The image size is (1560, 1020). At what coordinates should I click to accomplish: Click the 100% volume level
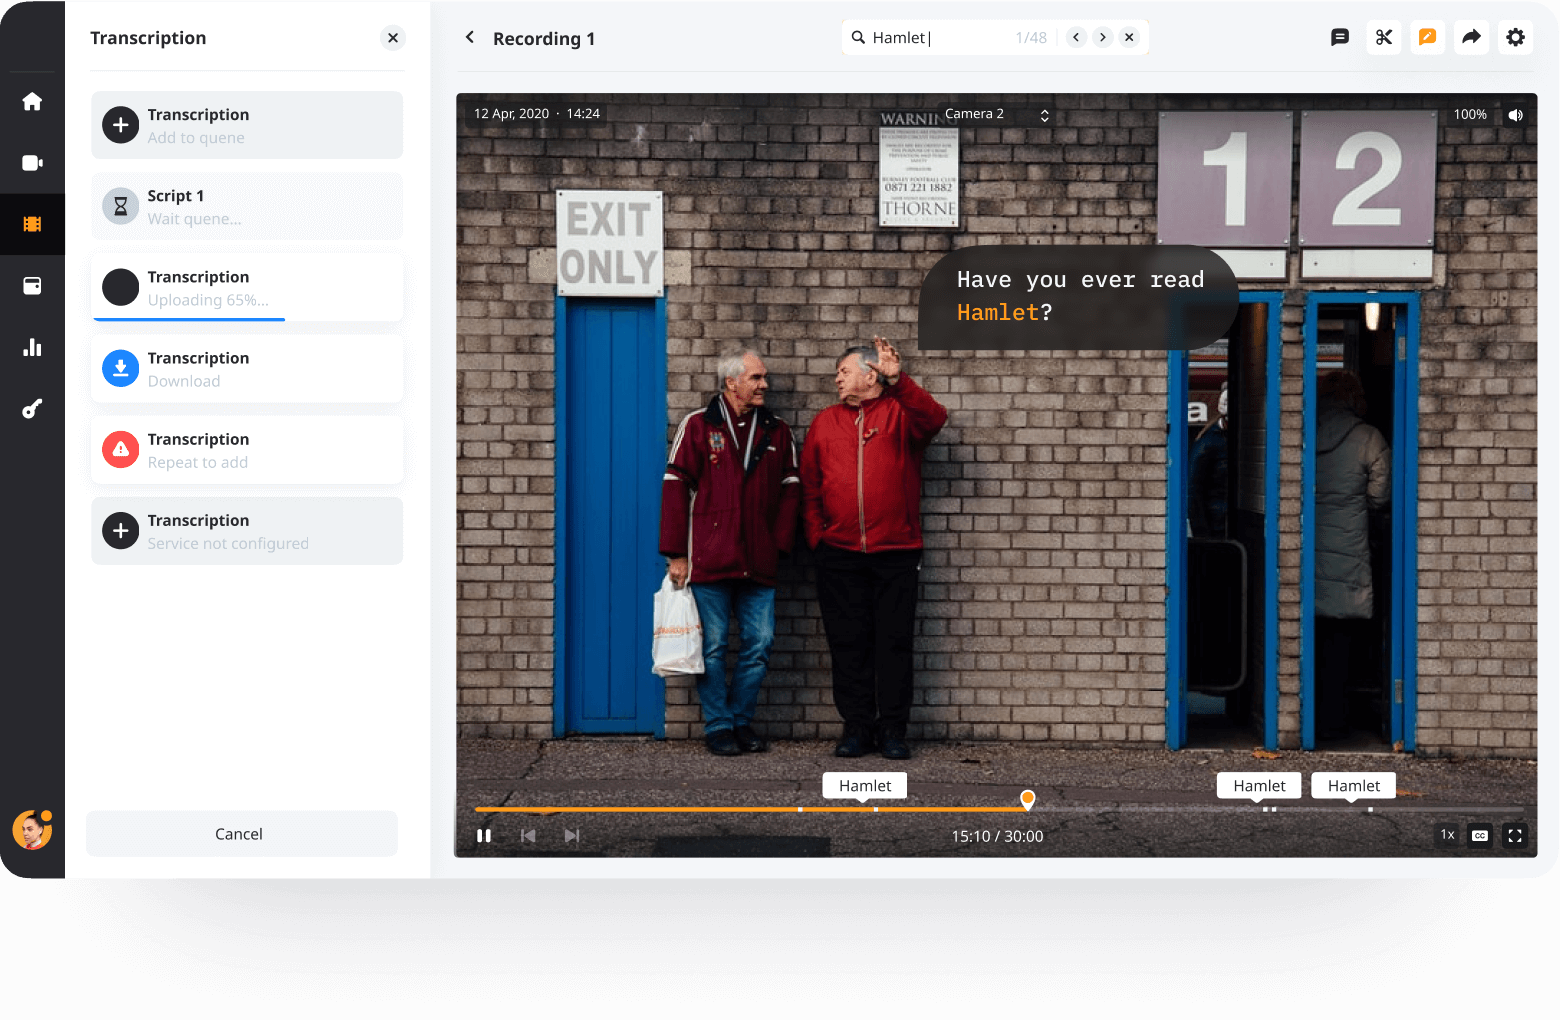(x=1470, y=115)
